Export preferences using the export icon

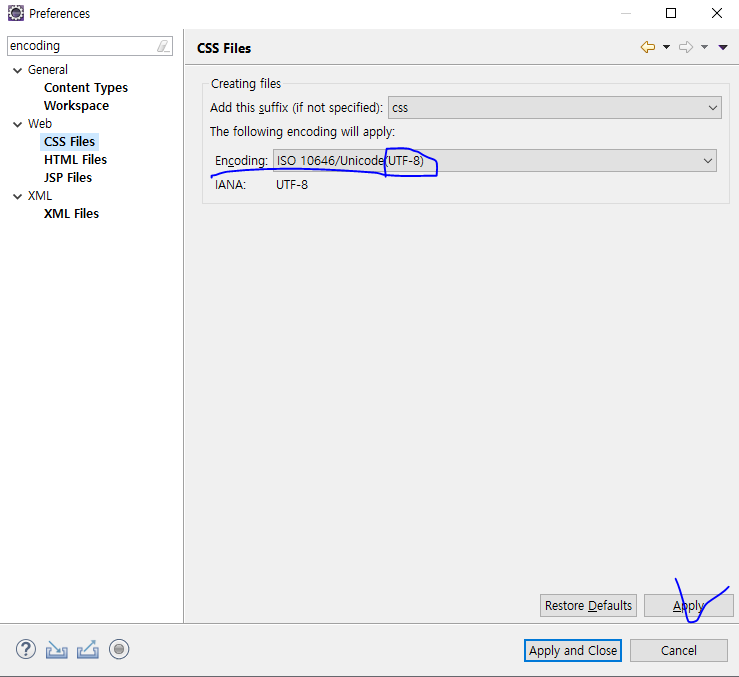(x=88, y=650)
